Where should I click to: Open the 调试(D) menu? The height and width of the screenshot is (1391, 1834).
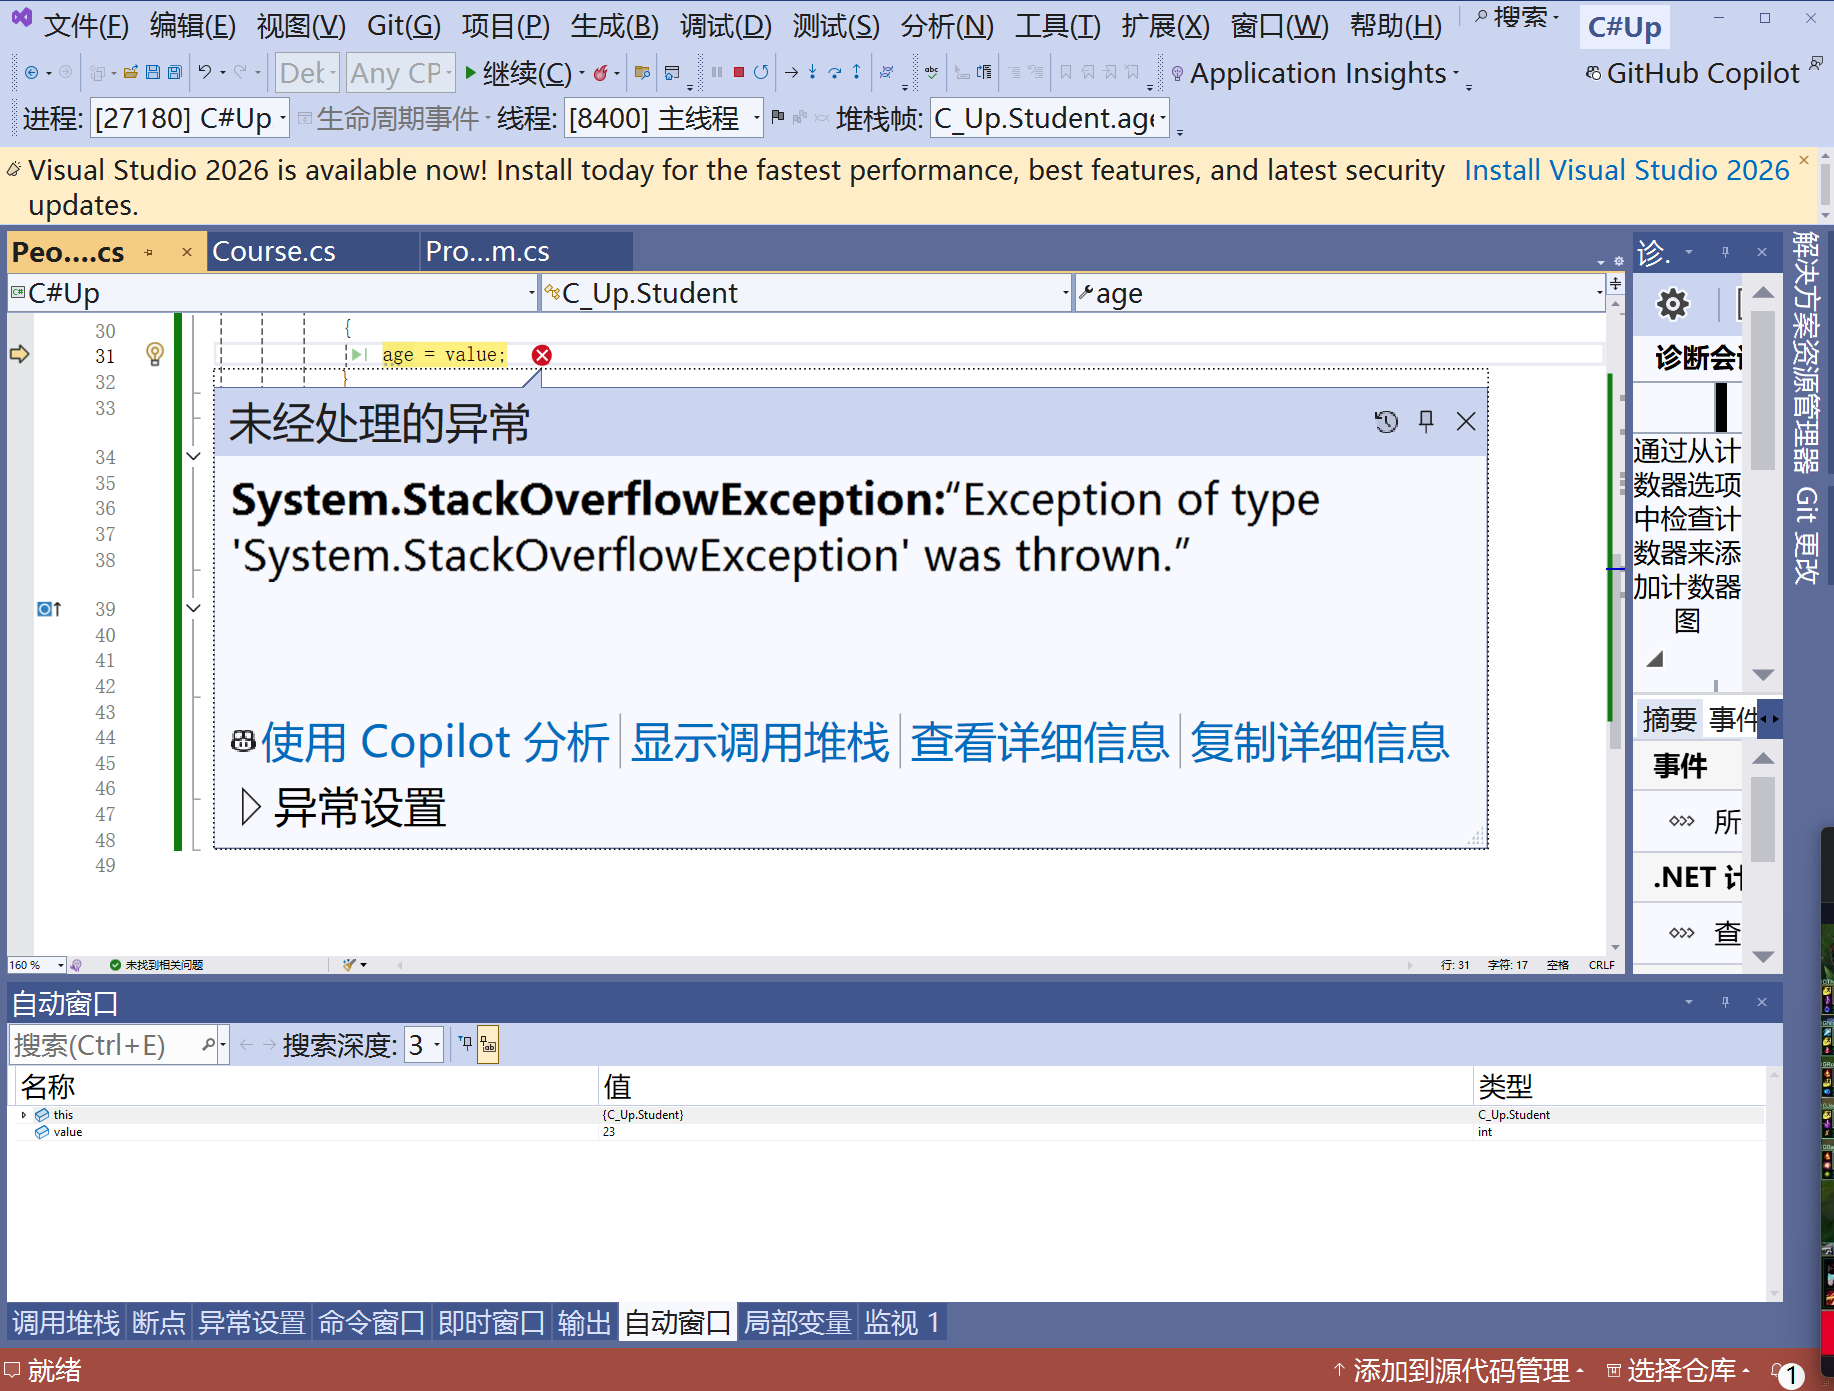pos(726,25)
